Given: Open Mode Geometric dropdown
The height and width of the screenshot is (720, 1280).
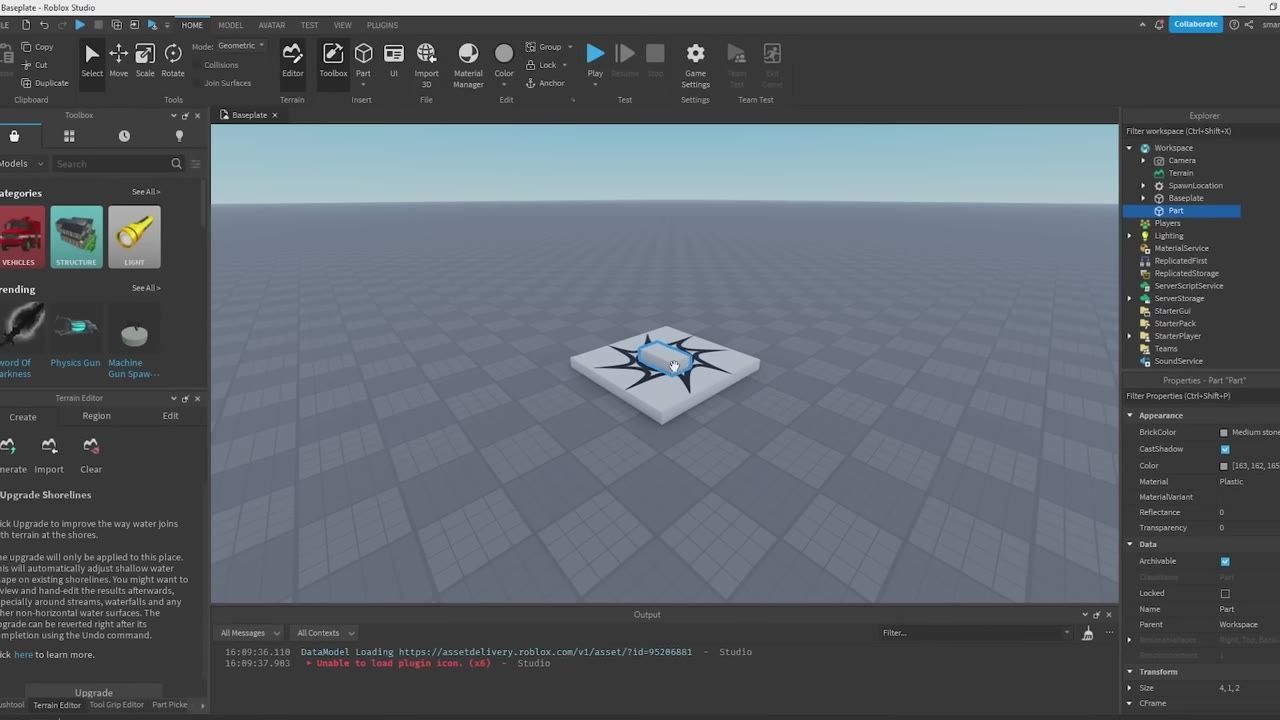Looking at the screenshot, I should (x=241, y=46).
